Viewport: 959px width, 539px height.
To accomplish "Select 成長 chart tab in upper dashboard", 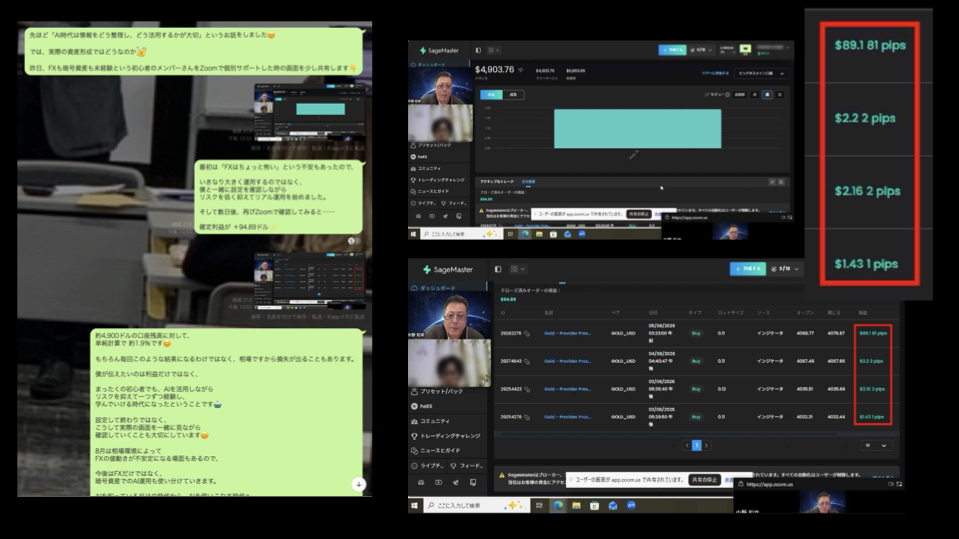I will [513, 95].
